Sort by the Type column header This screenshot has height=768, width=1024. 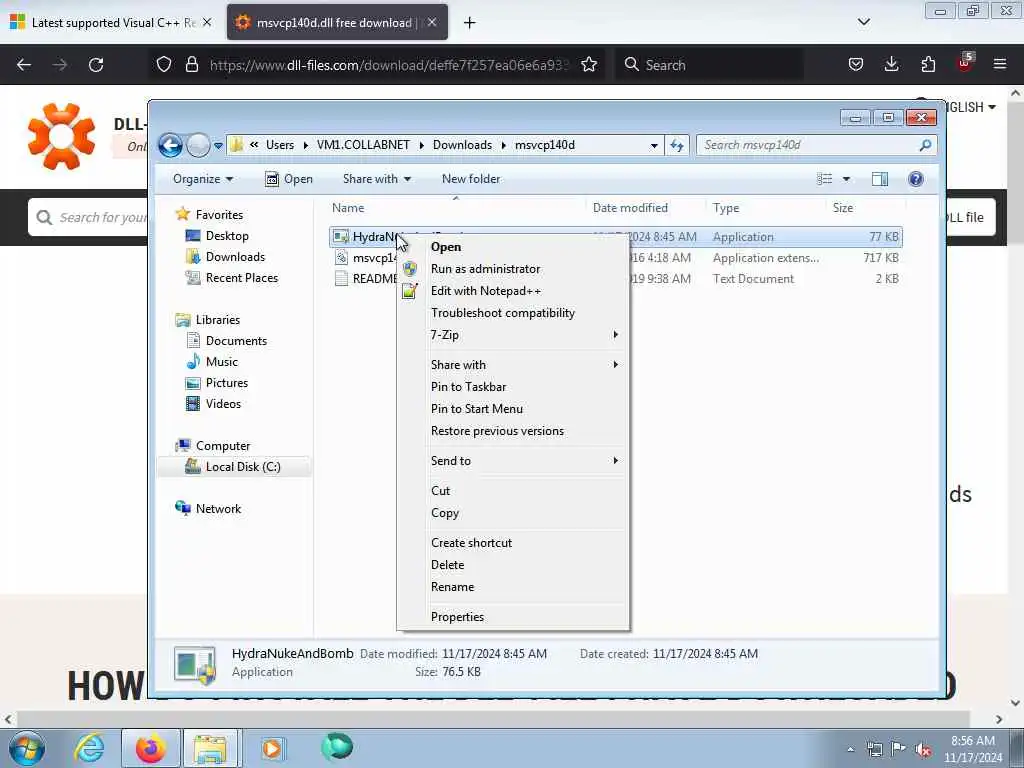point(766,208)
